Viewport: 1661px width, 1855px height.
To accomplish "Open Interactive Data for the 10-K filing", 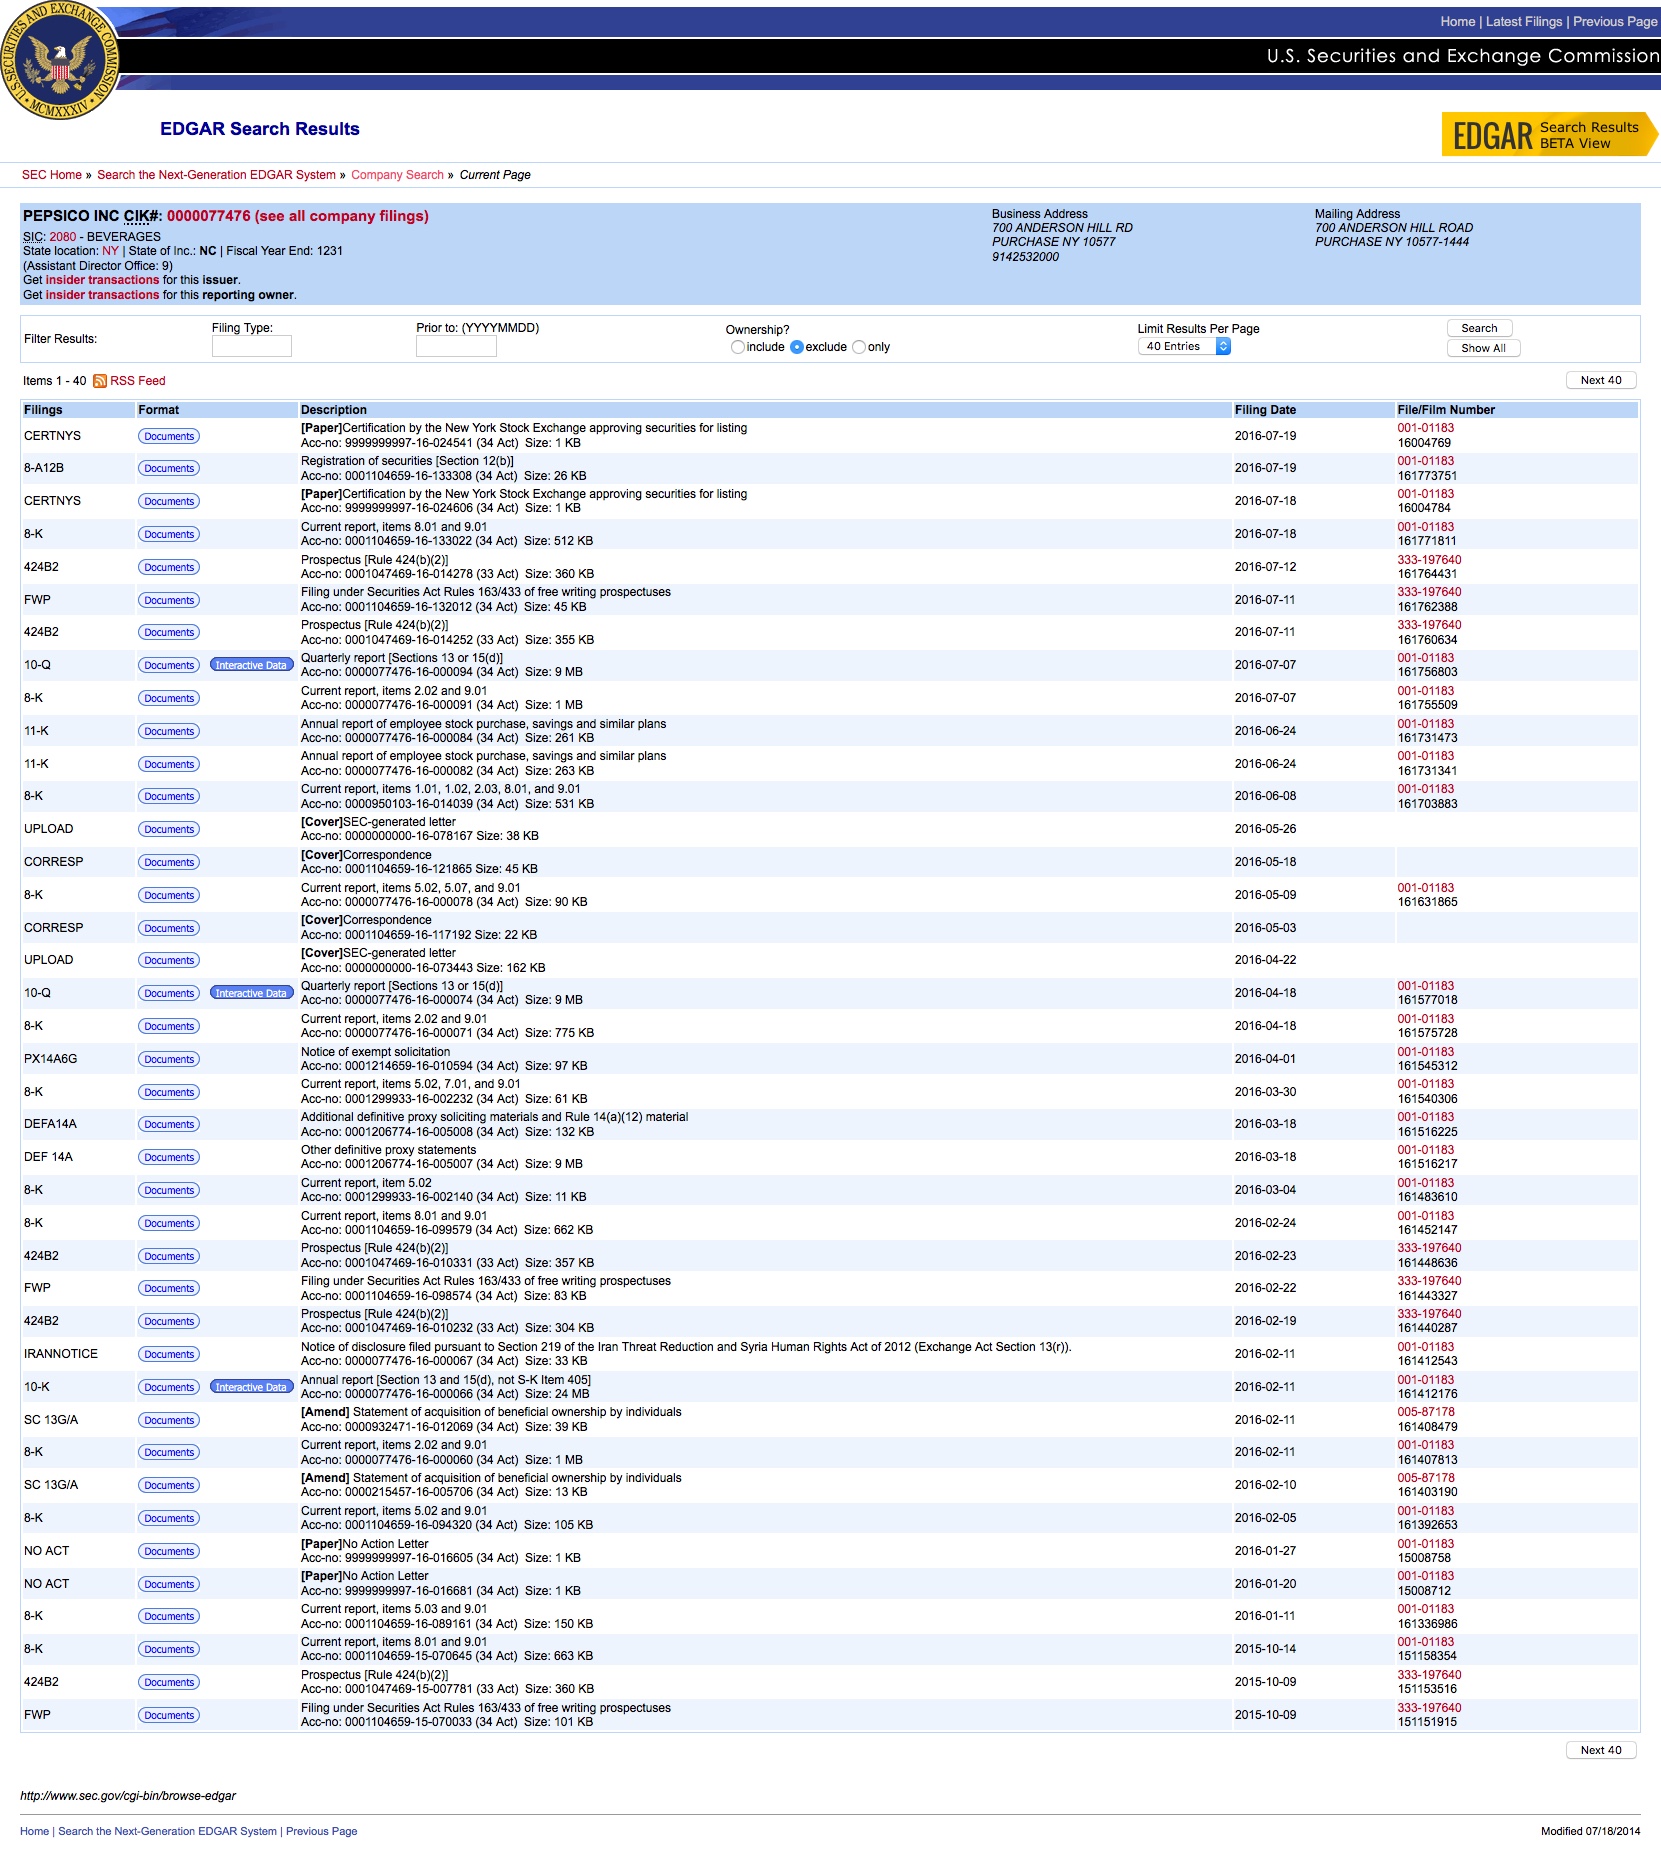I will [x=251, y=1387].
